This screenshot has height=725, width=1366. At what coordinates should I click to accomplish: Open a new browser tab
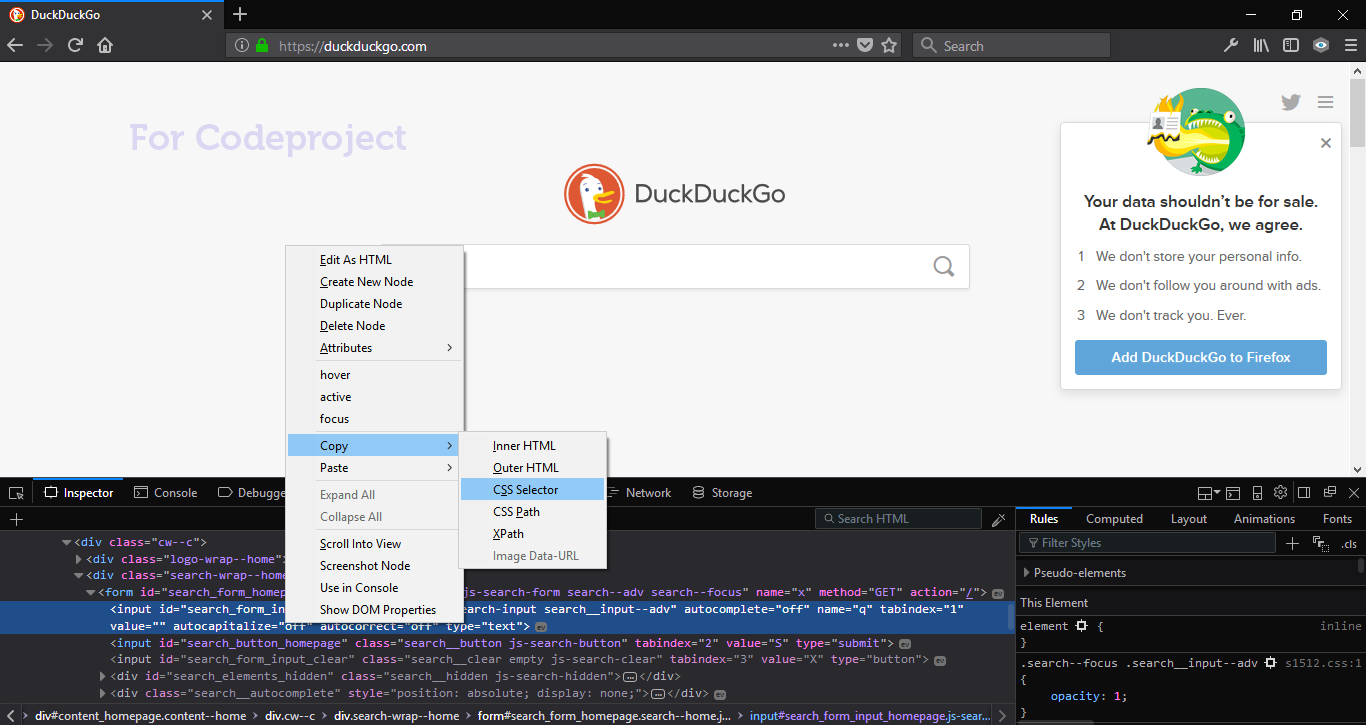(x=240, y=15)
